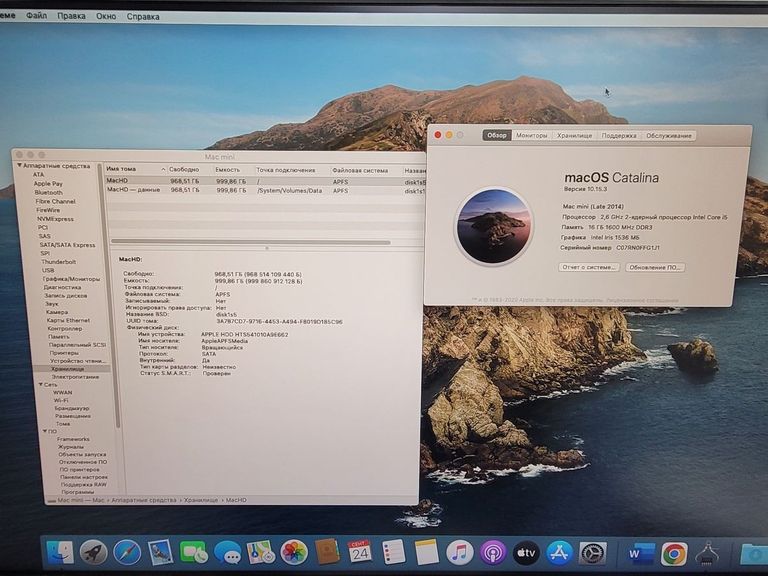Collapse the Аппаратные средства section triangle
768x576 pixels.
tap(20, 166)
